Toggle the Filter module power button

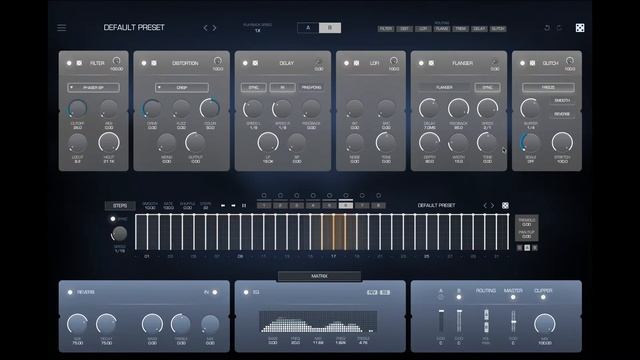(69, 63)
